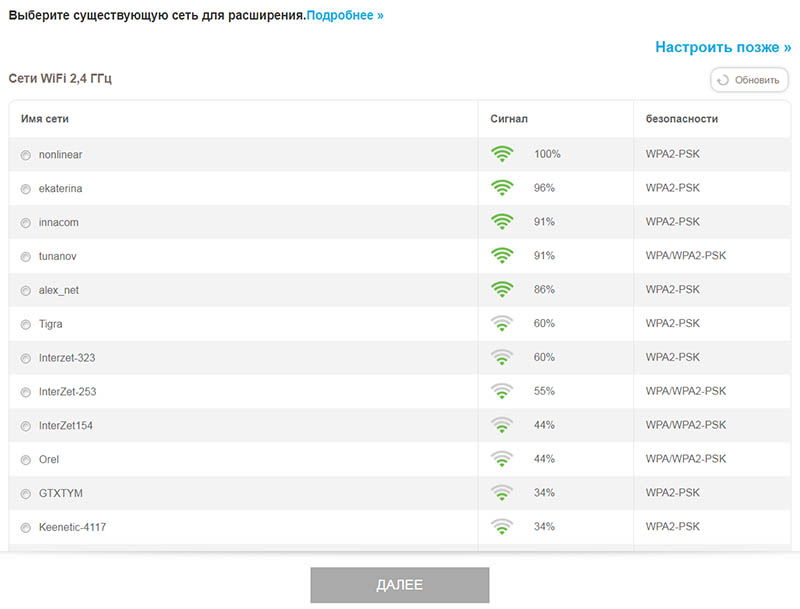Select the GTXTYM radio button
800x609 pixels.
[x=26, y=494]
